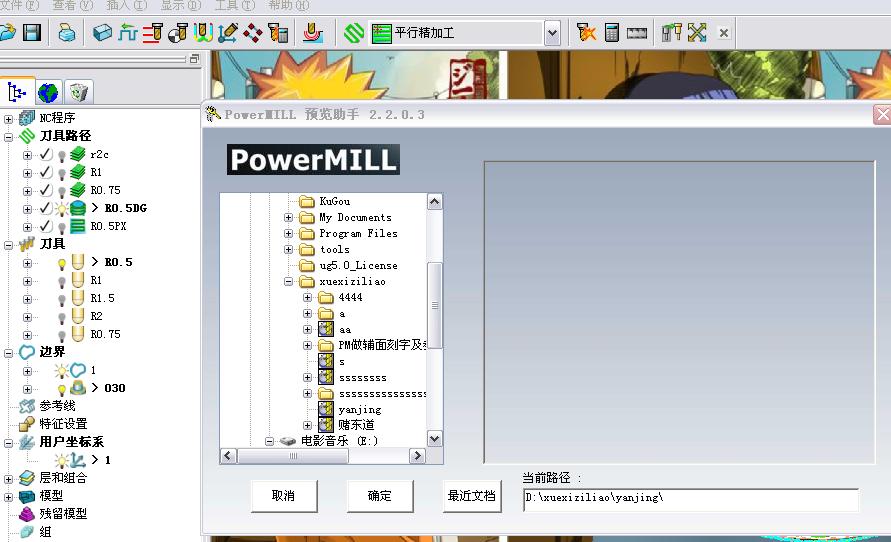Screen dimensions: 891x542
Task: Click the collision check burst icon
Action: pyautogui.click(x=586, y=32)
